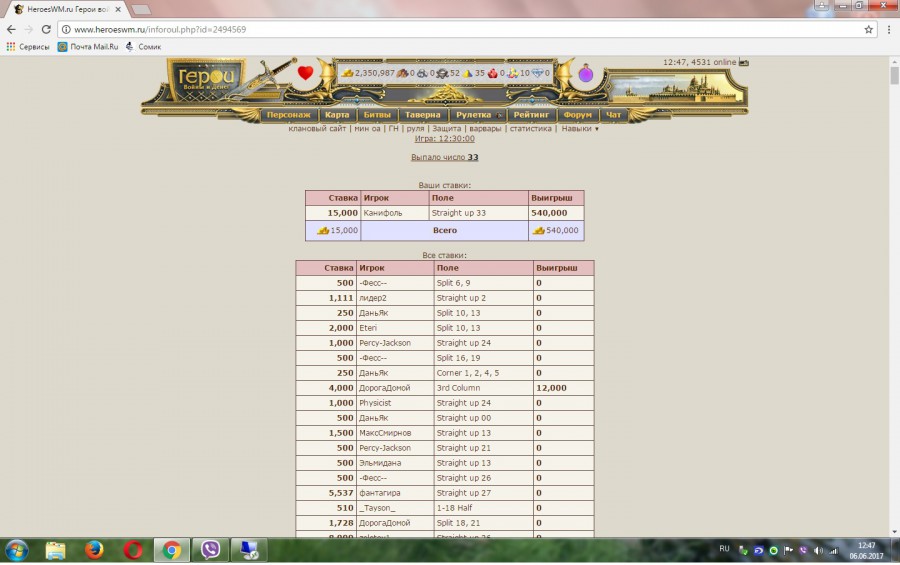
Task: Open player Канифоль's profile link
Action: 383,213
